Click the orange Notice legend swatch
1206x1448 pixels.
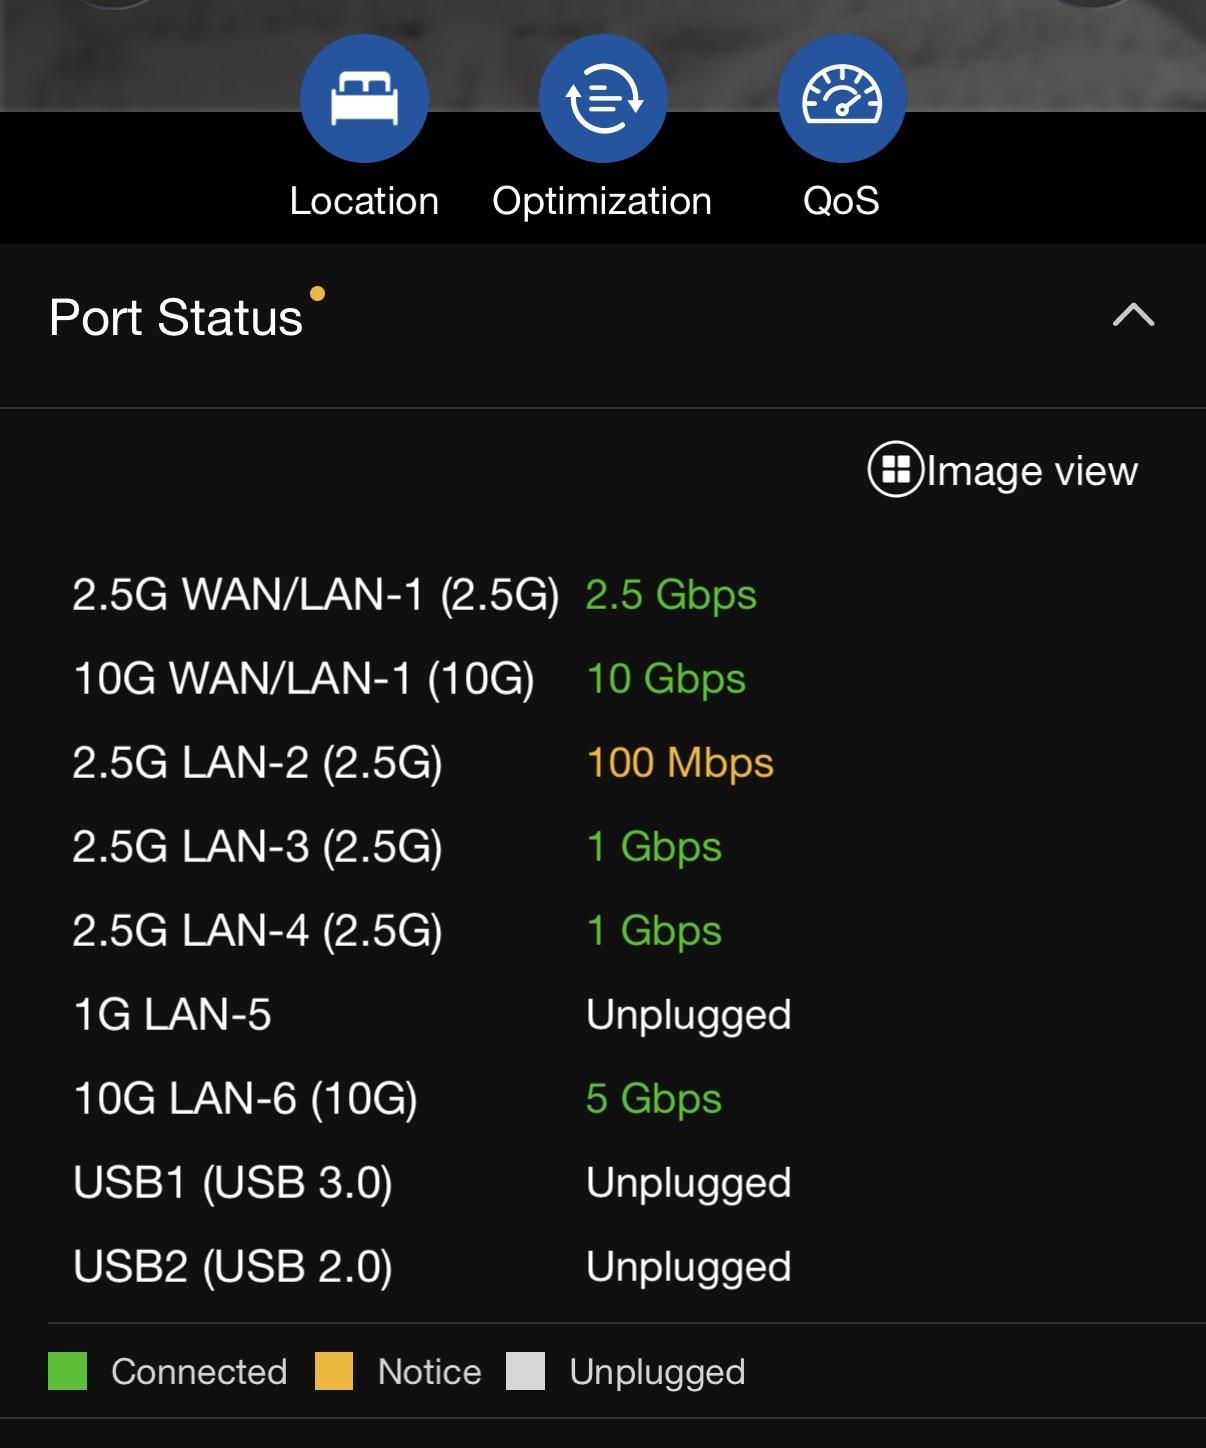tap(334, 1371)
